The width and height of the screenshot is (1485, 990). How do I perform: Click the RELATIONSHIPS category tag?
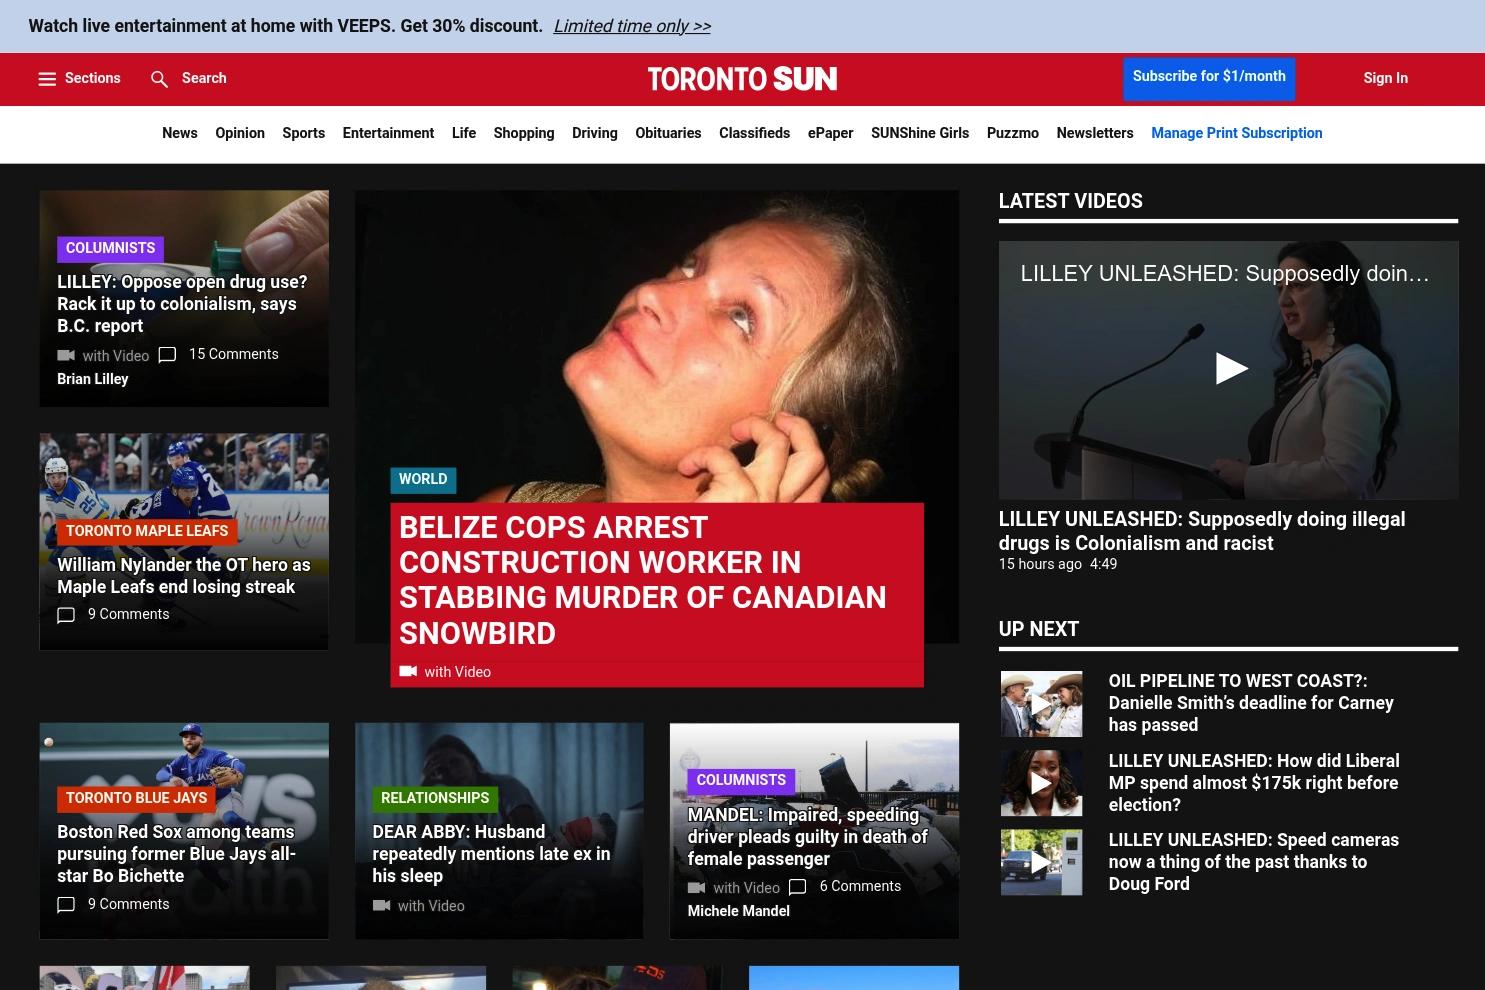click(435, 798)
